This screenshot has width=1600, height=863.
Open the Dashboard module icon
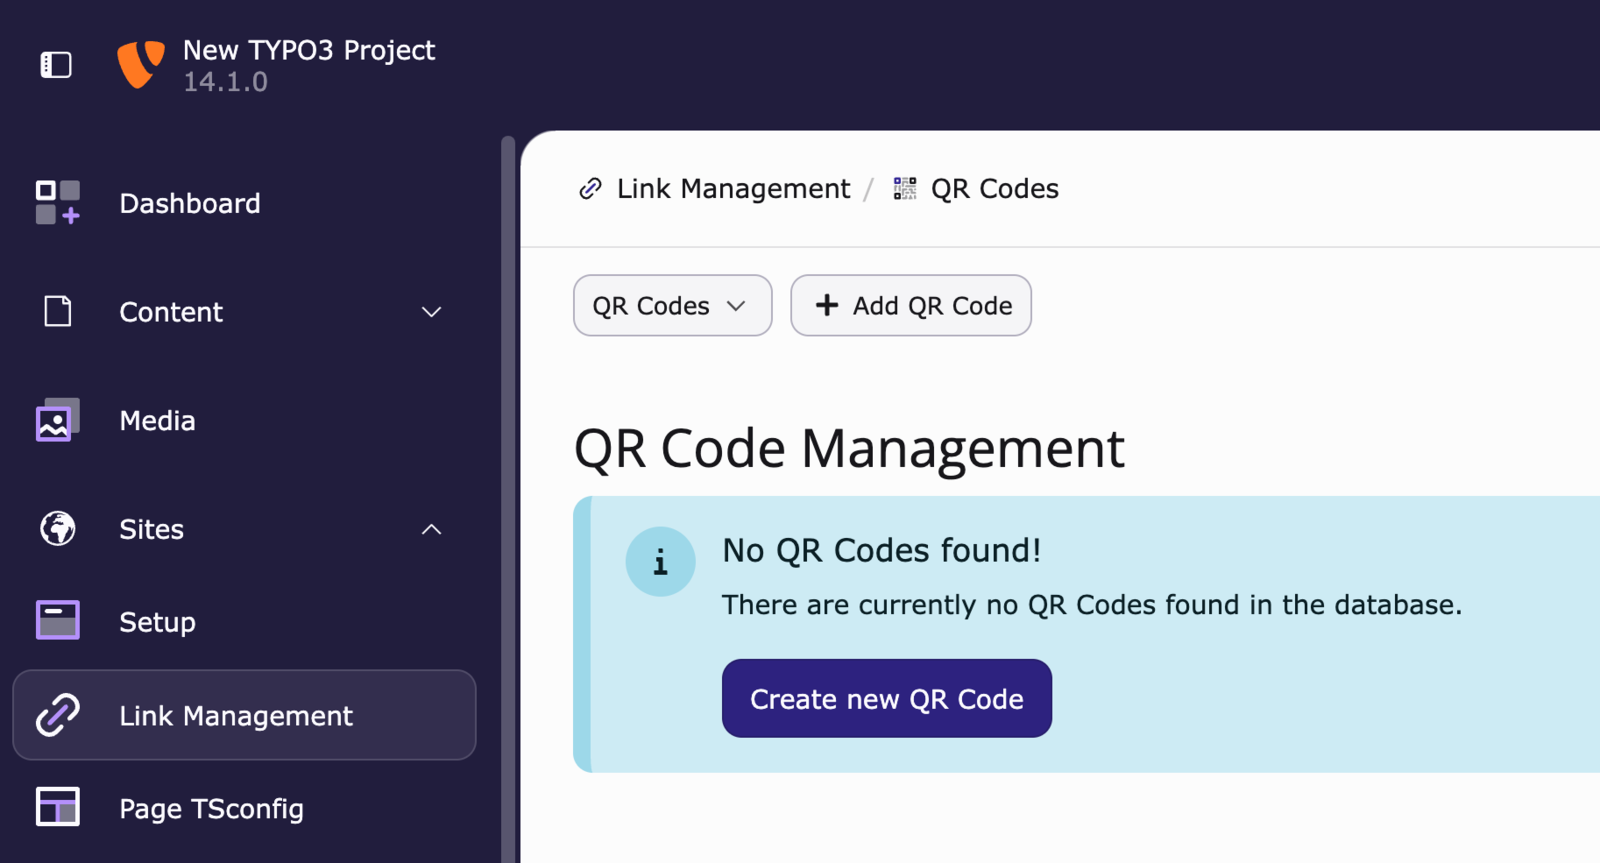pyautogui.click(x=57, y=203)
